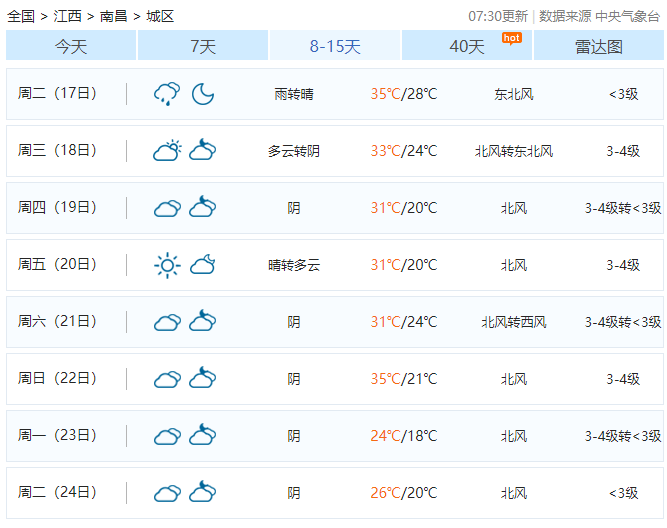Open 南昌 breadcrumb link
Viewport: 667px width, 528px height.
click(x=114, y=16)
